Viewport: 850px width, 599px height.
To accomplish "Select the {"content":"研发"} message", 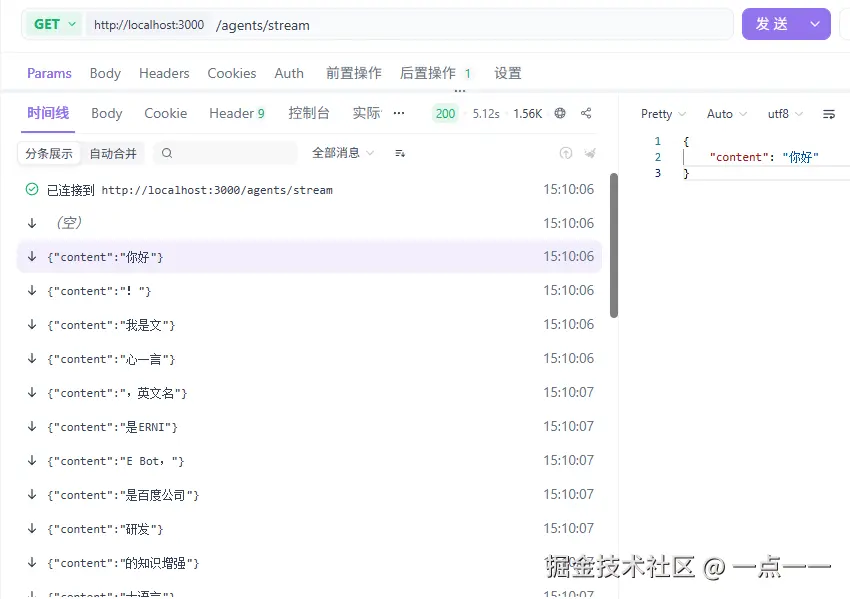I will tap(309, 529).
